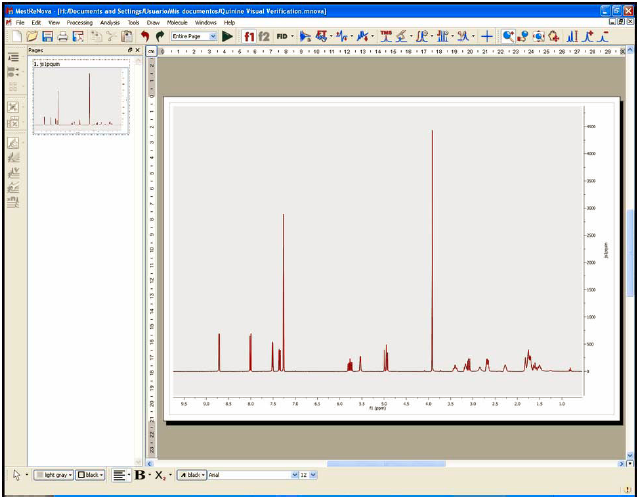The height and width of the screenshot is (498, 641).
Task: Open the light gray fill color selector
Action: point(54,475)
